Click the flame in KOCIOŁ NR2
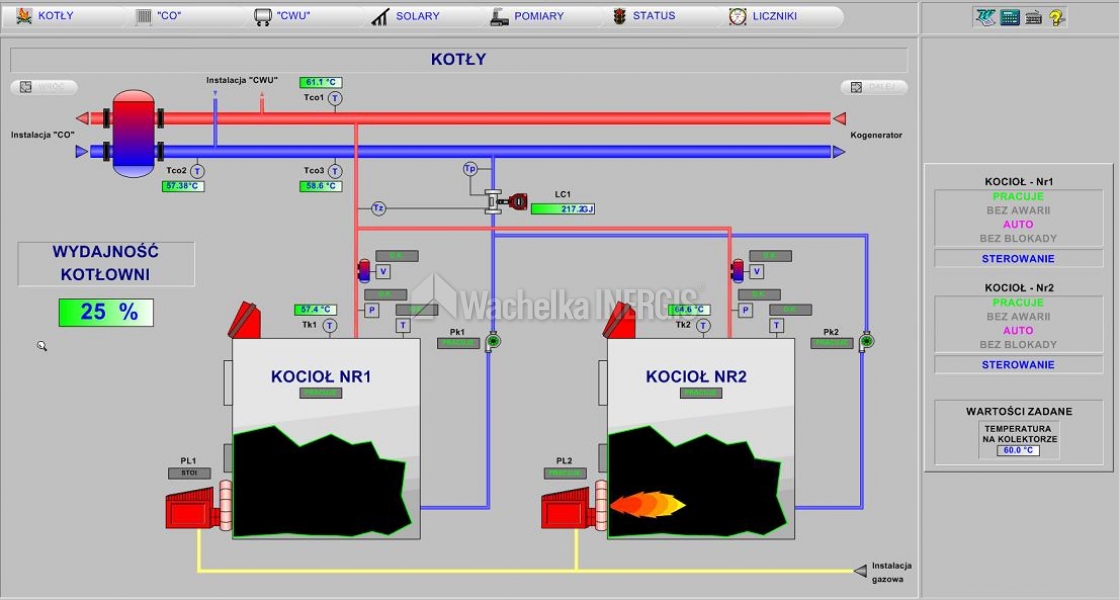Image resolution: width=1119 pixels, height=600 pixels. tap(647, 504)
